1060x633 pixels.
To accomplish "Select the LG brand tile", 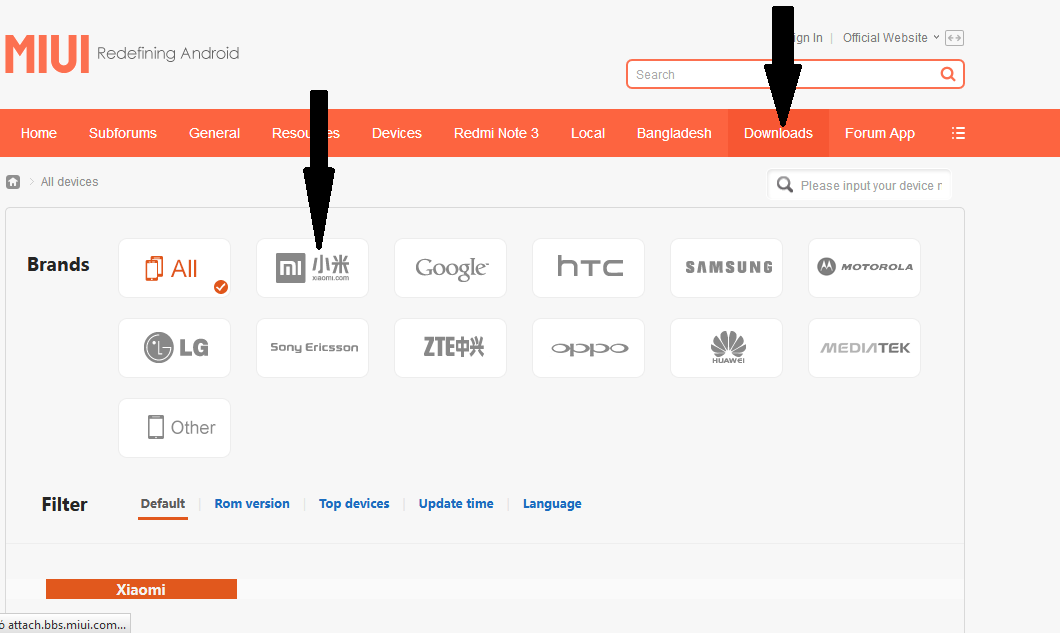I will pos(174,348).
